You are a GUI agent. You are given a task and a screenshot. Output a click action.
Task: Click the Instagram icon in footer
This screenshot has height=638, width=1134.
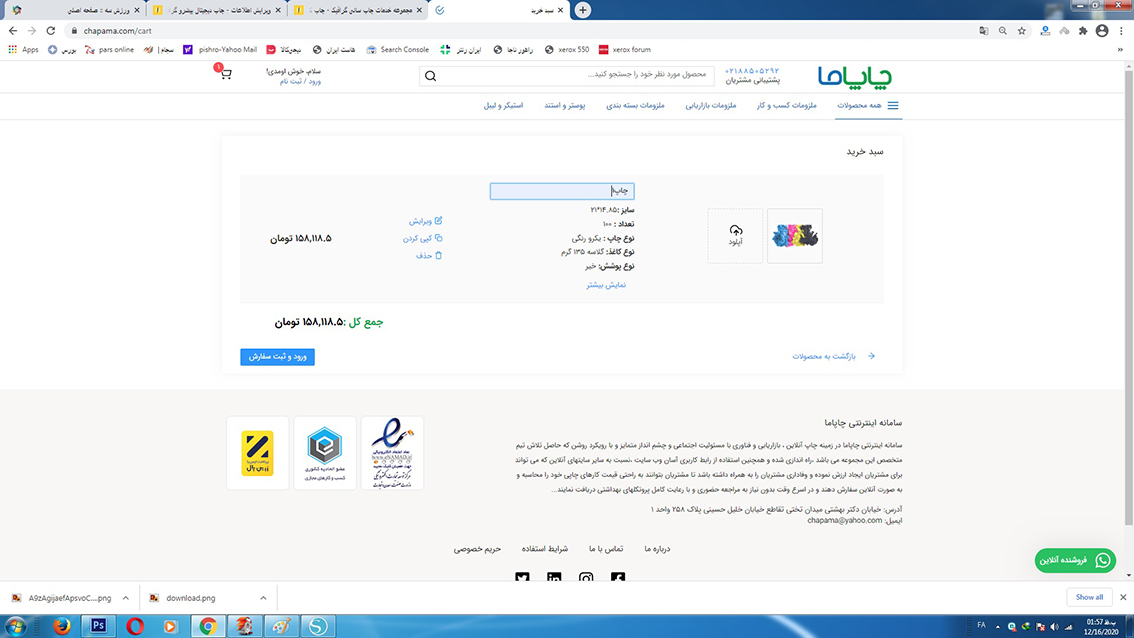586,578
